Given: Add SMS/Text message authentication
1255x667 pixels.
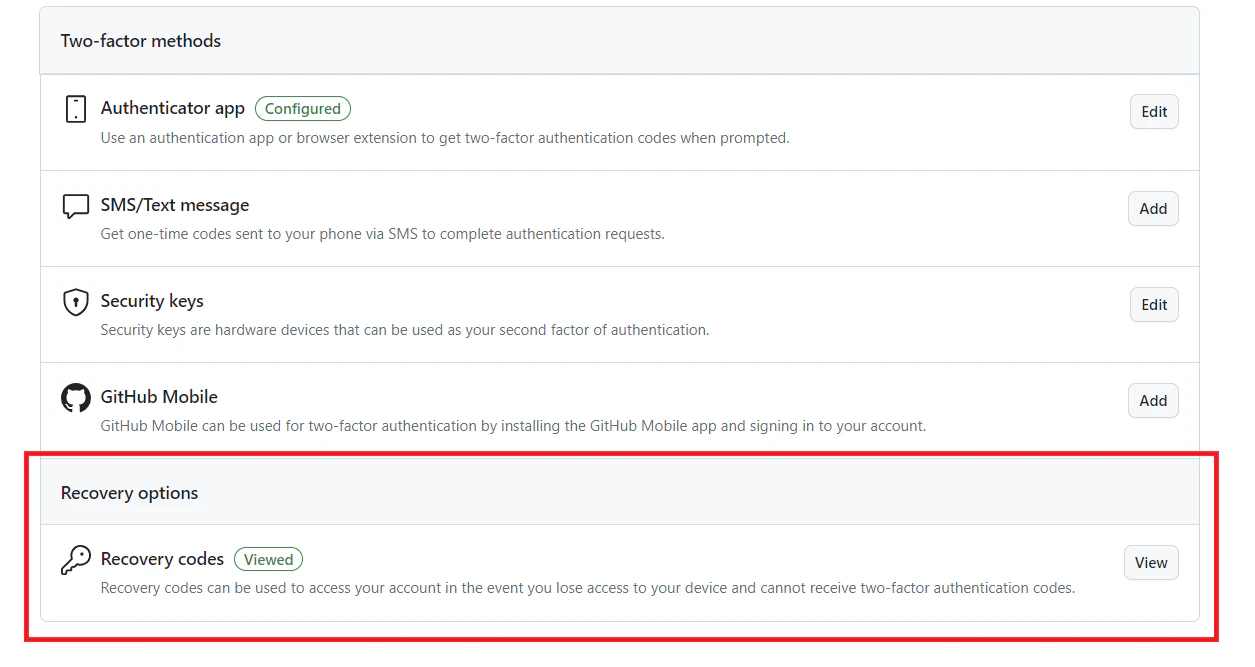Looking at the screenshot, I should (1152, 208).
